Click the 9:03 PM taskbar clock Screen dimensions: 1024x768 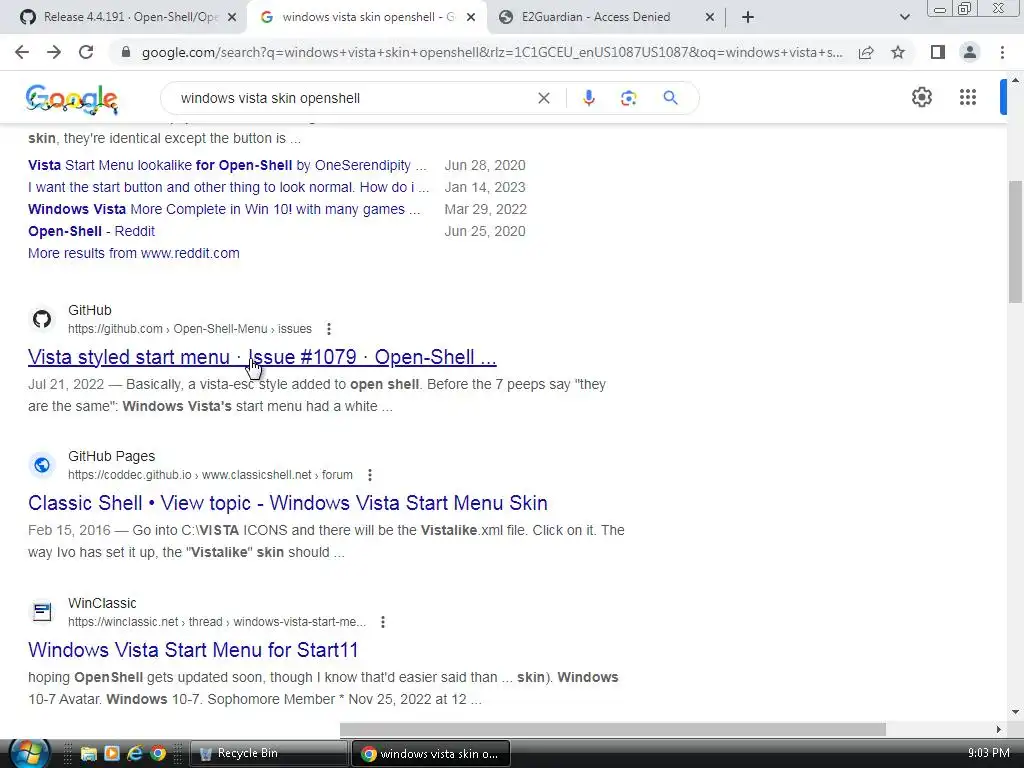pos(989,753)
